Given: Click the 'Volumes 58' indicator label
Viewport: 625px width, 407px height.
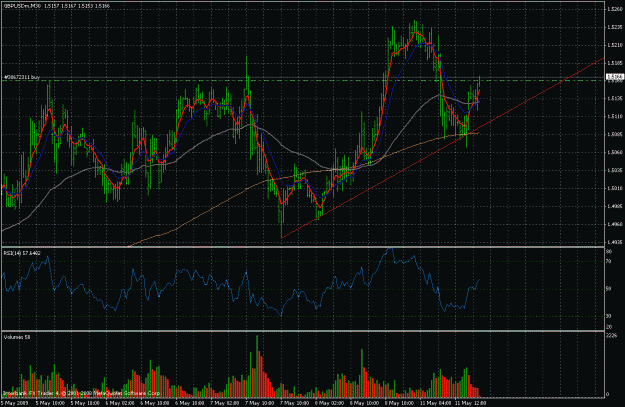Looking at the screenshot, I should (17, 337).
